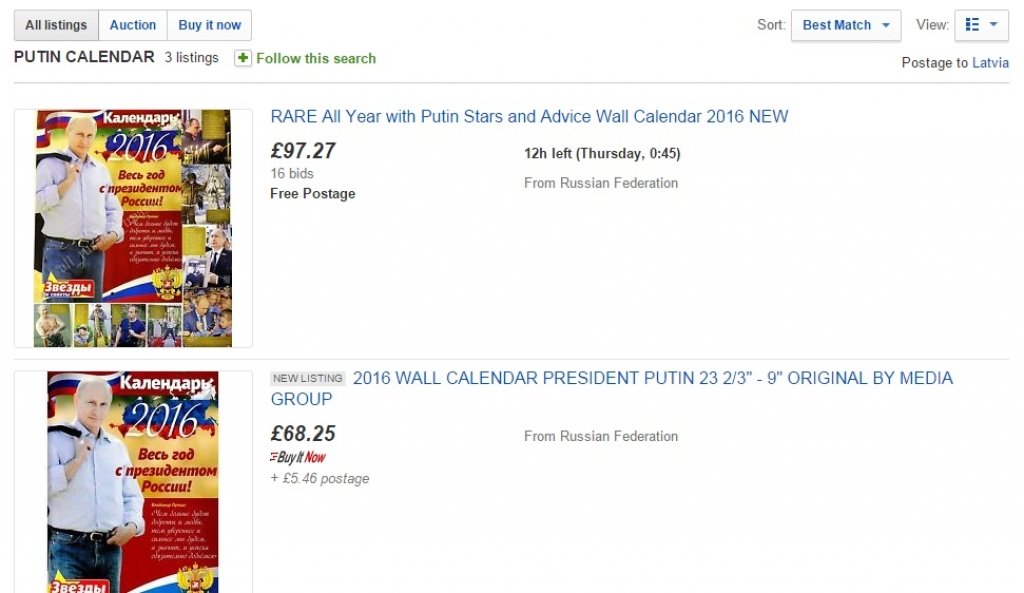
Task: Change postage destination via Latvia link
Action: click(990, 63)
